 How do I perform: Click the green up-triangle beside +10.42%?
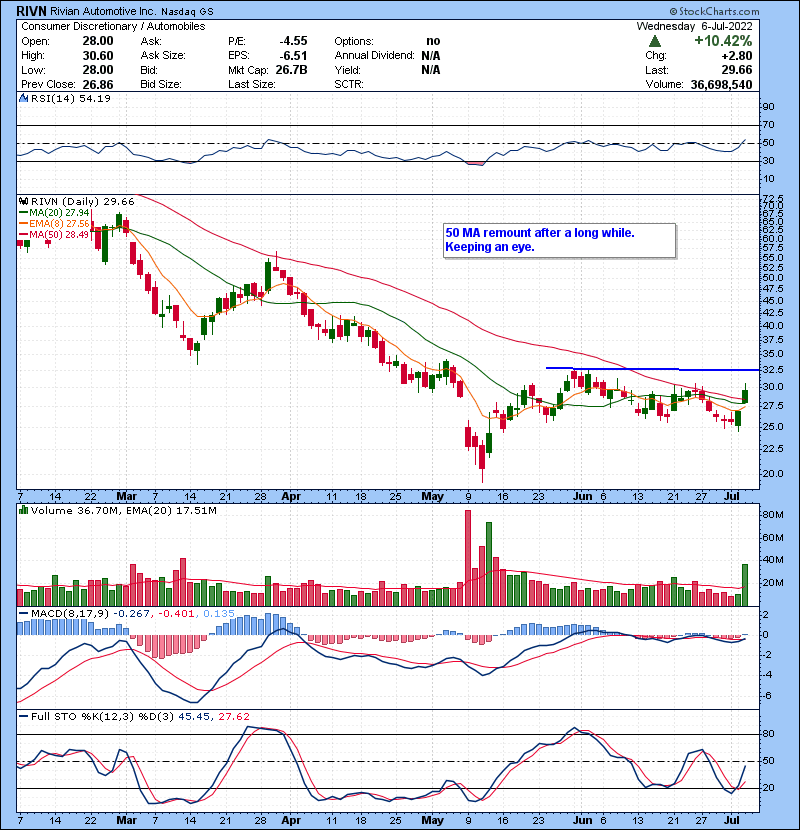point(655,41)
